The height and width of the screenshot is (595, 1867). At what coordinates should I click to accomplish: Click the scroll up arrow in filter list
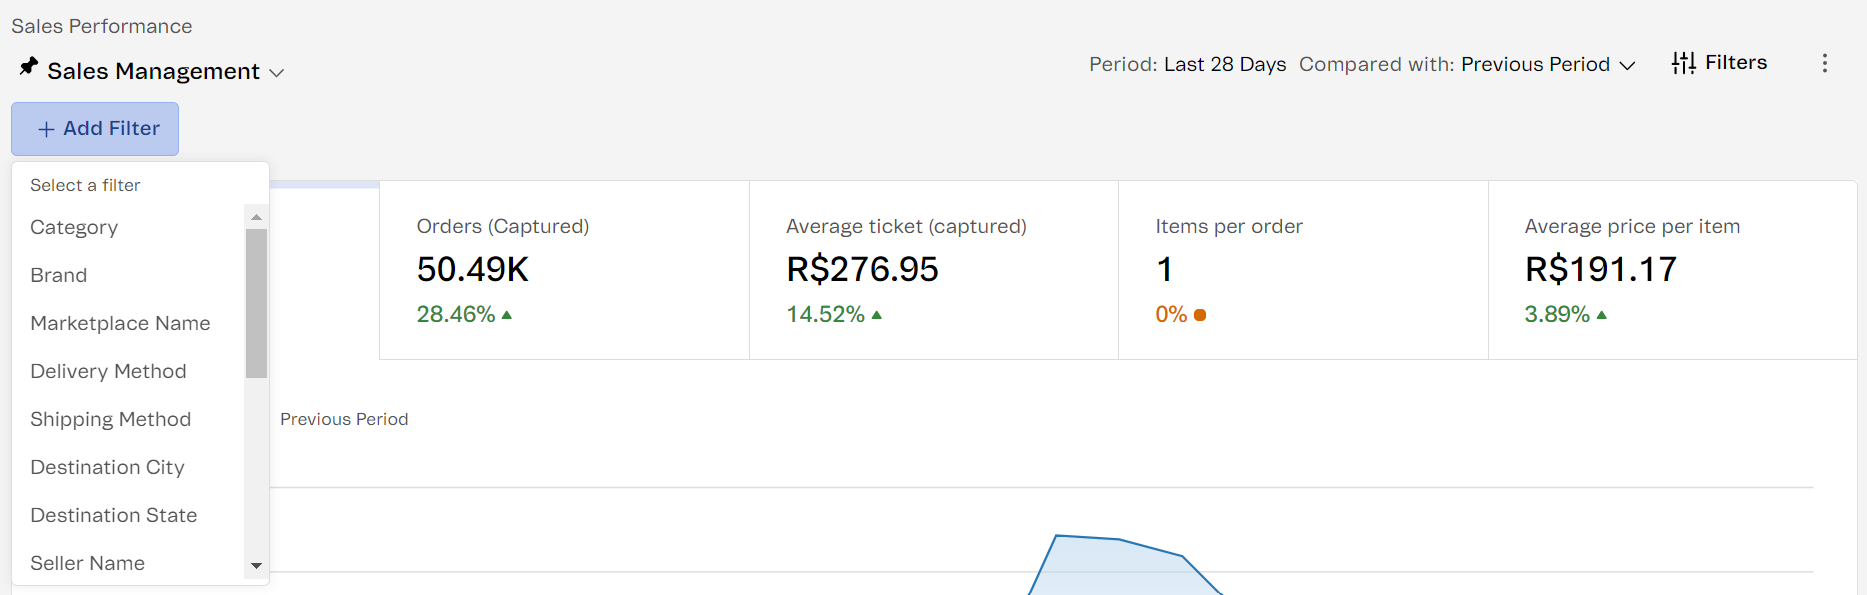(x=256, y=217)
